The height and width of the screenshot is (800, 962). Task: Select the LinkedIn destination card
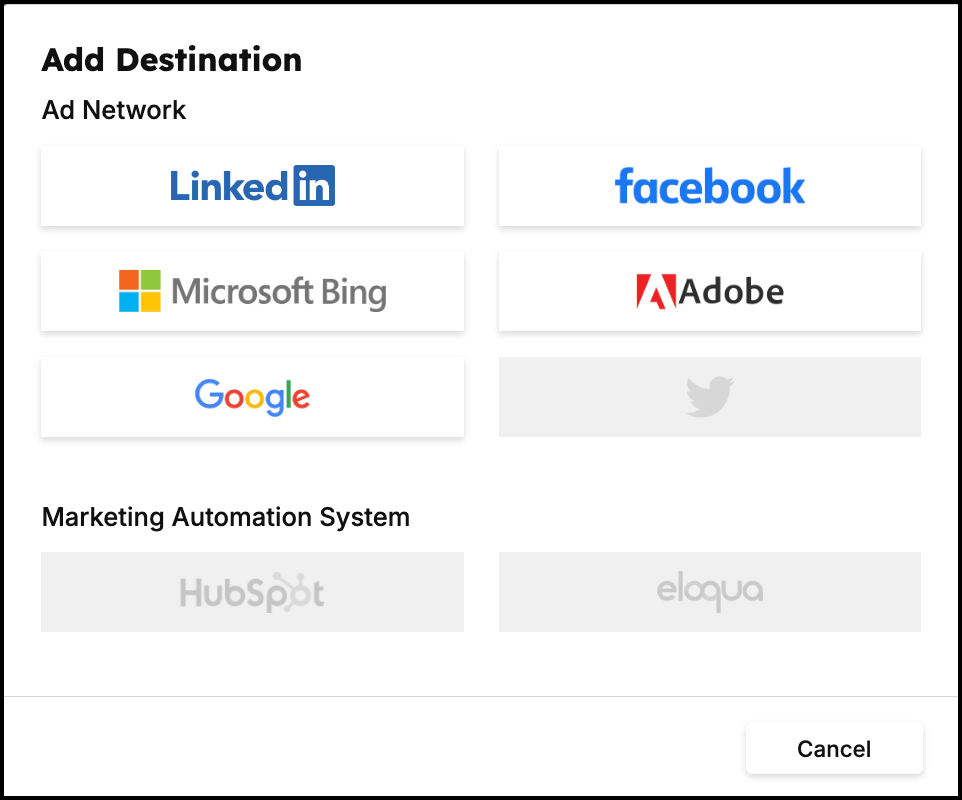point(252,186)
